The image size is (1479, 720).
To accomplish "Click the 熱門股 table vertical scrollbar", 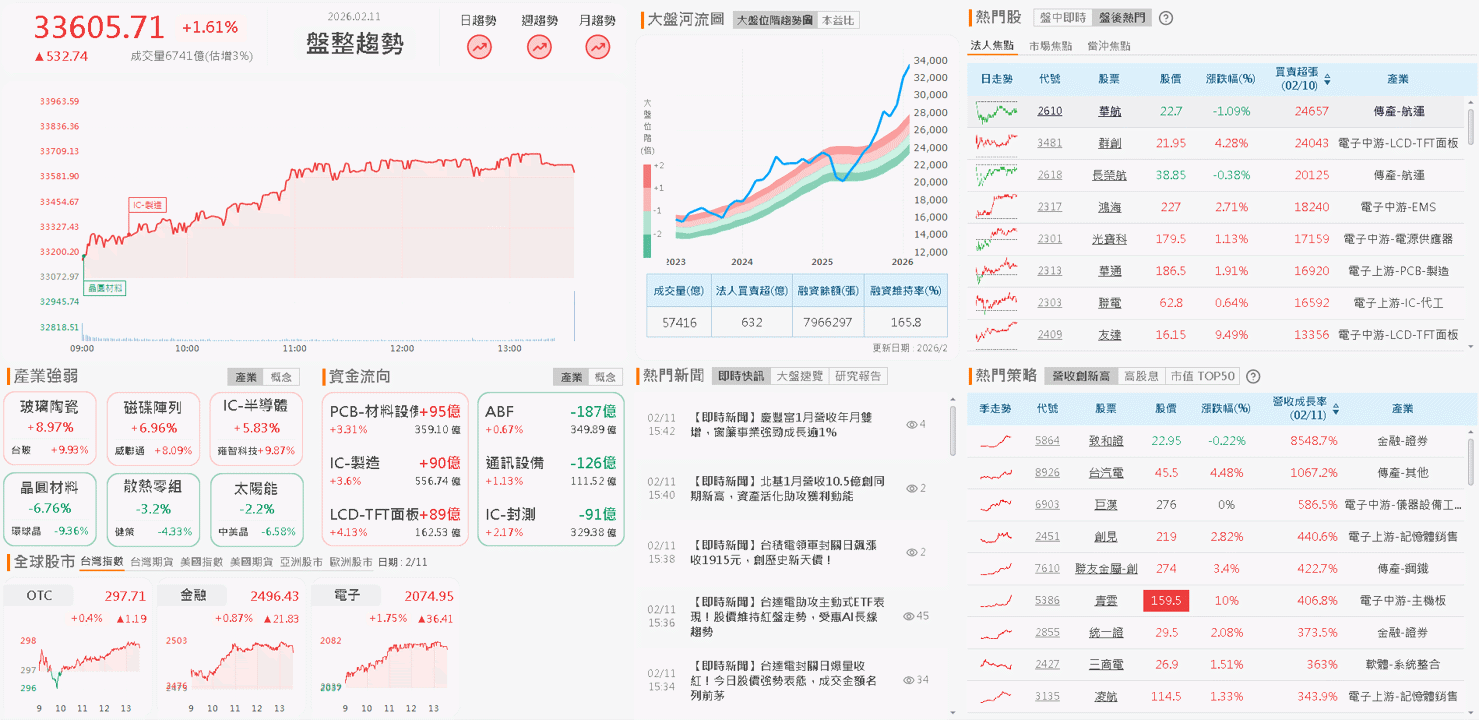I will [1471, 127].
